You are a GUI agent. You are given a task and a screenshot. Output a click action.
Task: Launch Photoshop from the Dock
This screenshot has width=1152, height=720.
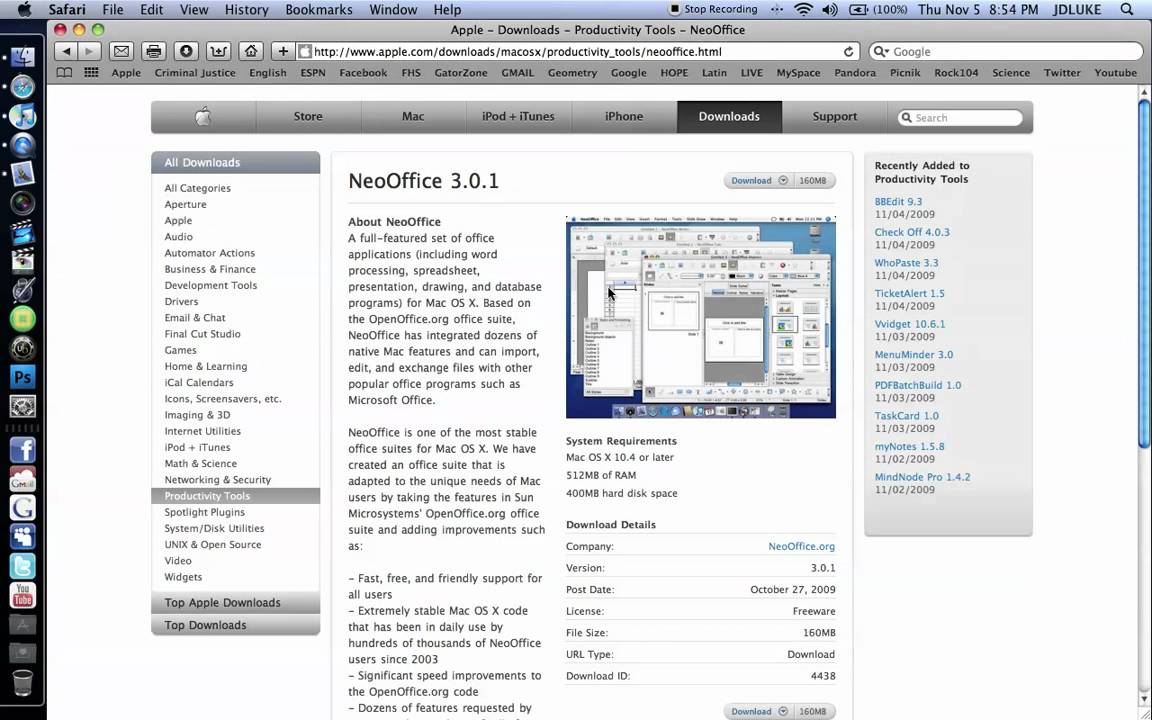pos(23,377)
